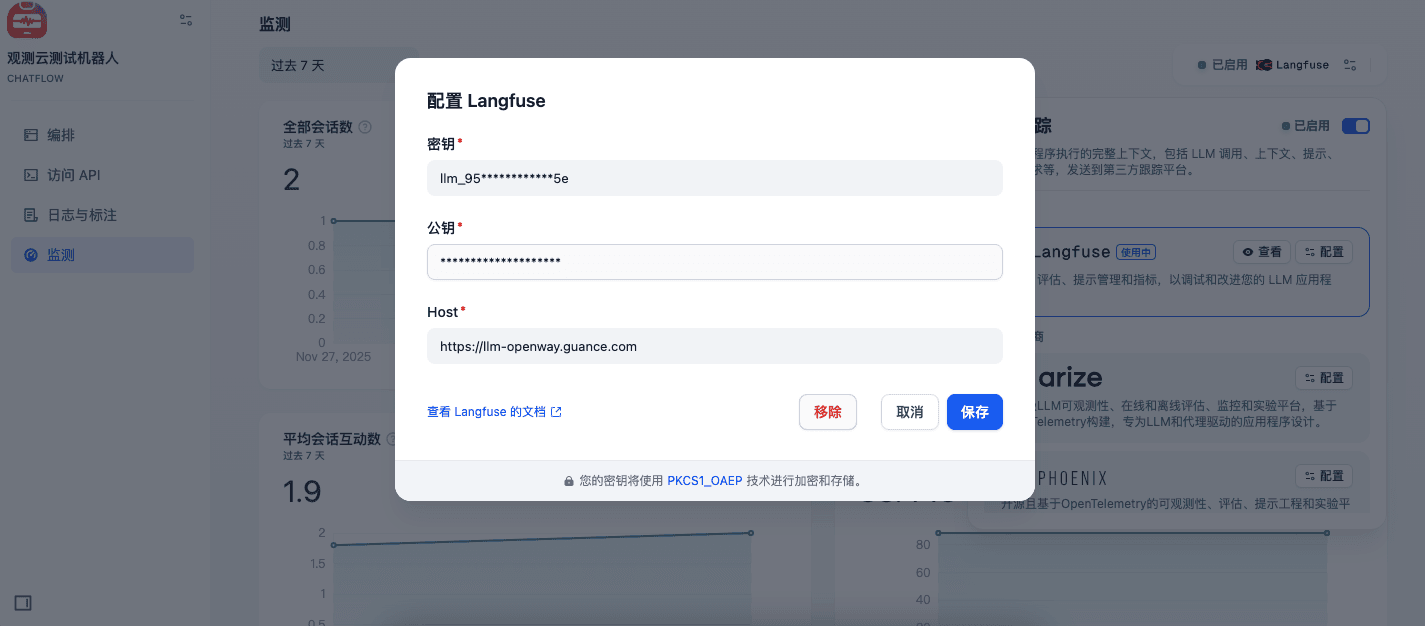This screenshot has height=626, width=1425.
Task: Click the 配置 Langfuse dialog title
Action: coord(486,101)
